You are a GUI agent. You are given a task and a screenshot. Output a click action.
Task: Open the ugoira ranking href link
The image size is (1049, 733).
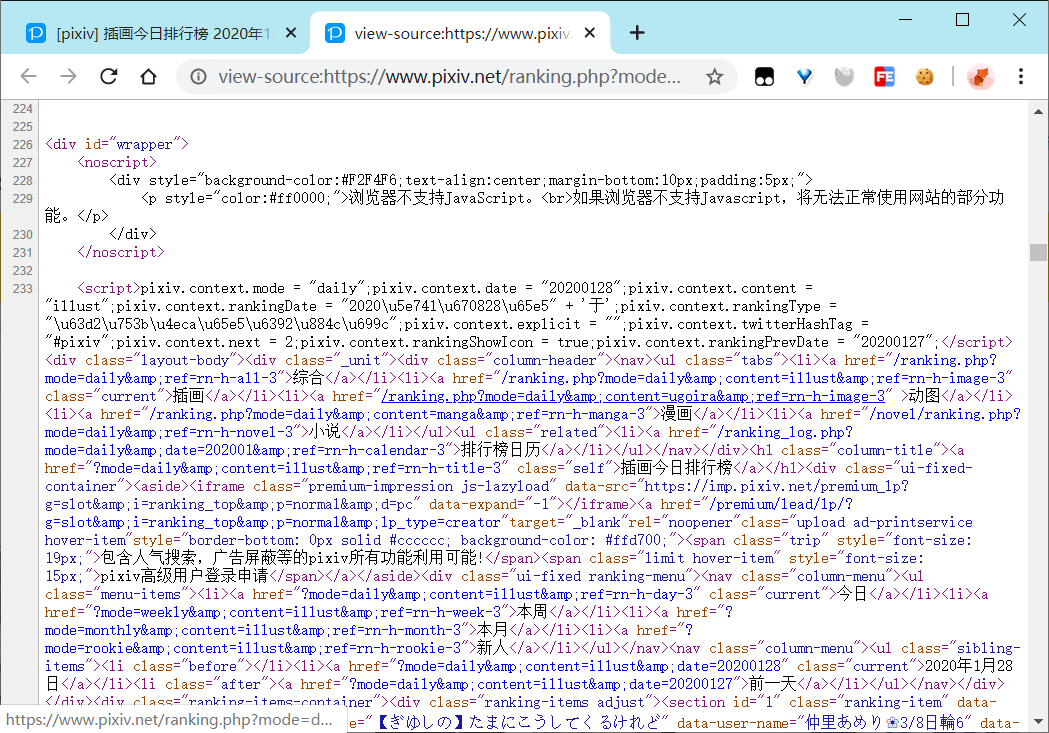(x=633, y=396)
